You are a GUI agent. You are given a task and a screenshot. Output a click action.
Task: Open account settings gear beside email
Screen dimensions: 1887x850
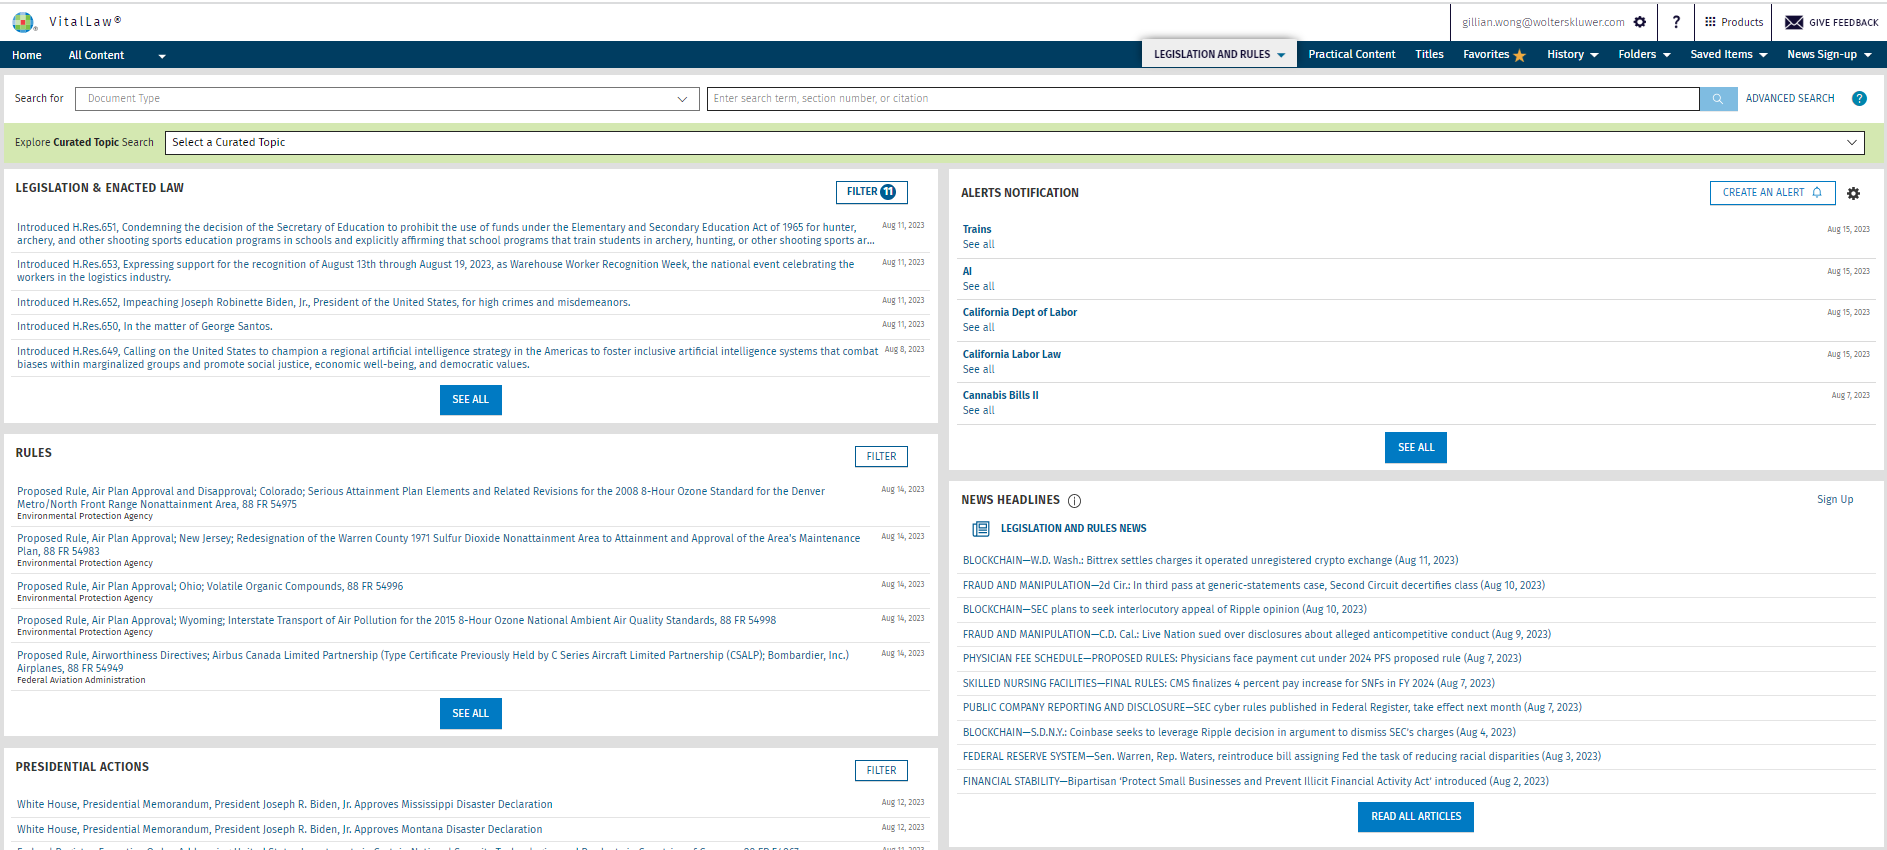point(1640,22)
